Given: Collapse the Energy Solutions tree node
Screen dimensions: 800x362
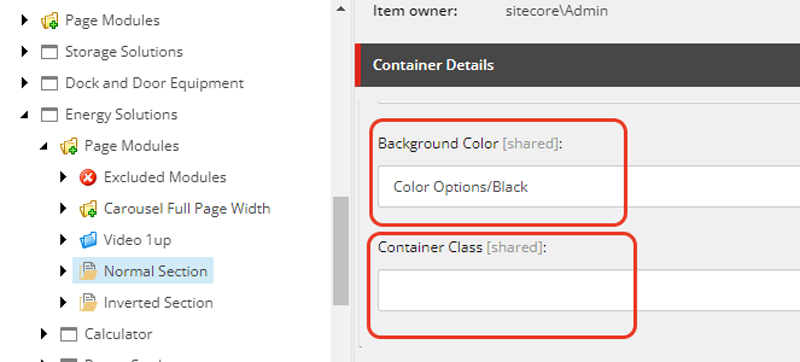Looking at the screenshot, I should [x=24, y=115].
